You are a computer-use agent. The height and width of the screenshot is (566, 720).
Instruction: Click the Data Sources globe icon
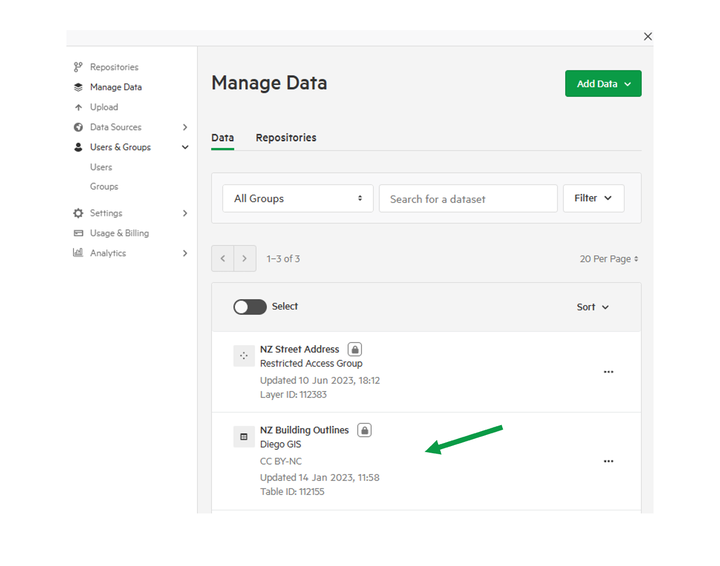pyautogui.click(x=78, y=127)
